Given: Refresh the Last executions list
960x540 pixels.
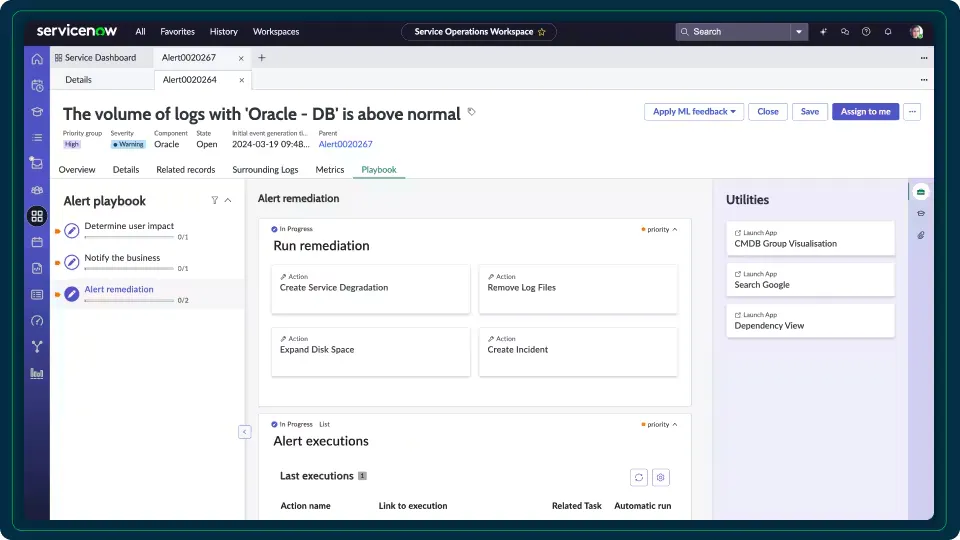Looking at the screenshot, I should [639, 478].
